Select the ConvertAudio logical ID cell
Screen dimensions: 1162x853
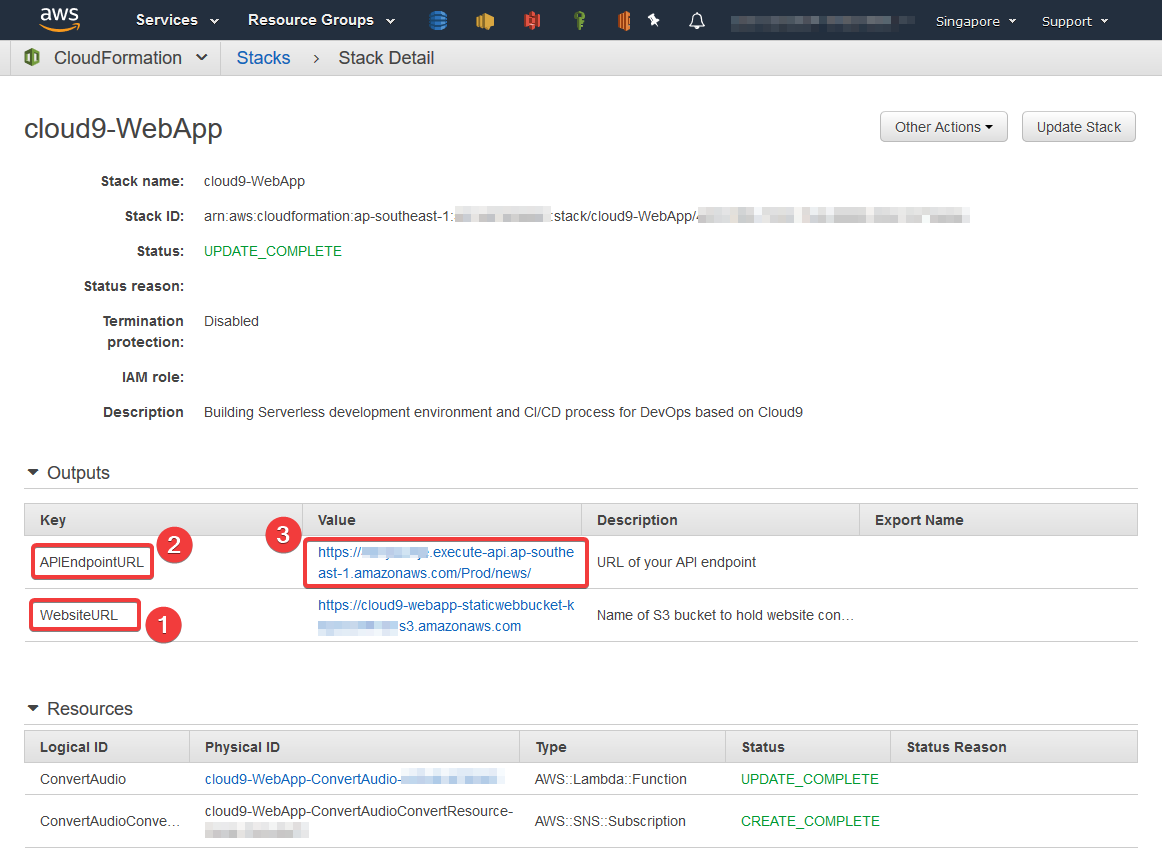[x=83, y=779]
